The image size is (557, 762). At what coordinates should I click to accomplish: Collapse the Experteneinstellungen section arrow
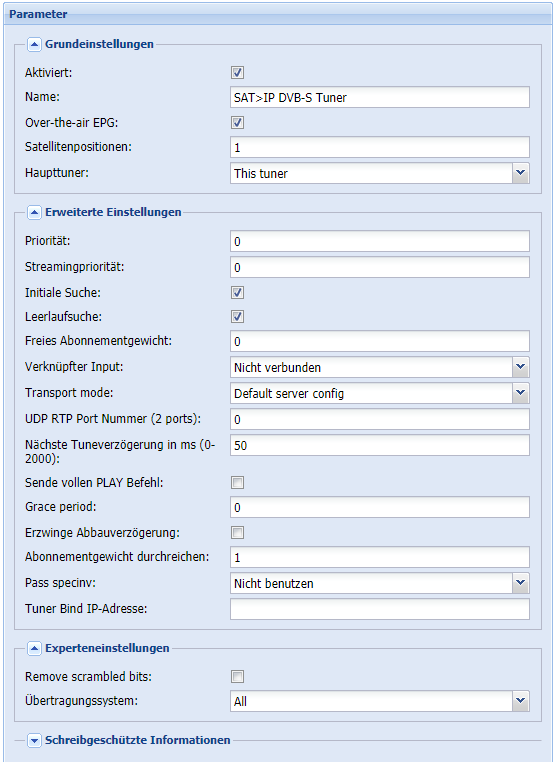pyautogui.click(x=34, y=648)
